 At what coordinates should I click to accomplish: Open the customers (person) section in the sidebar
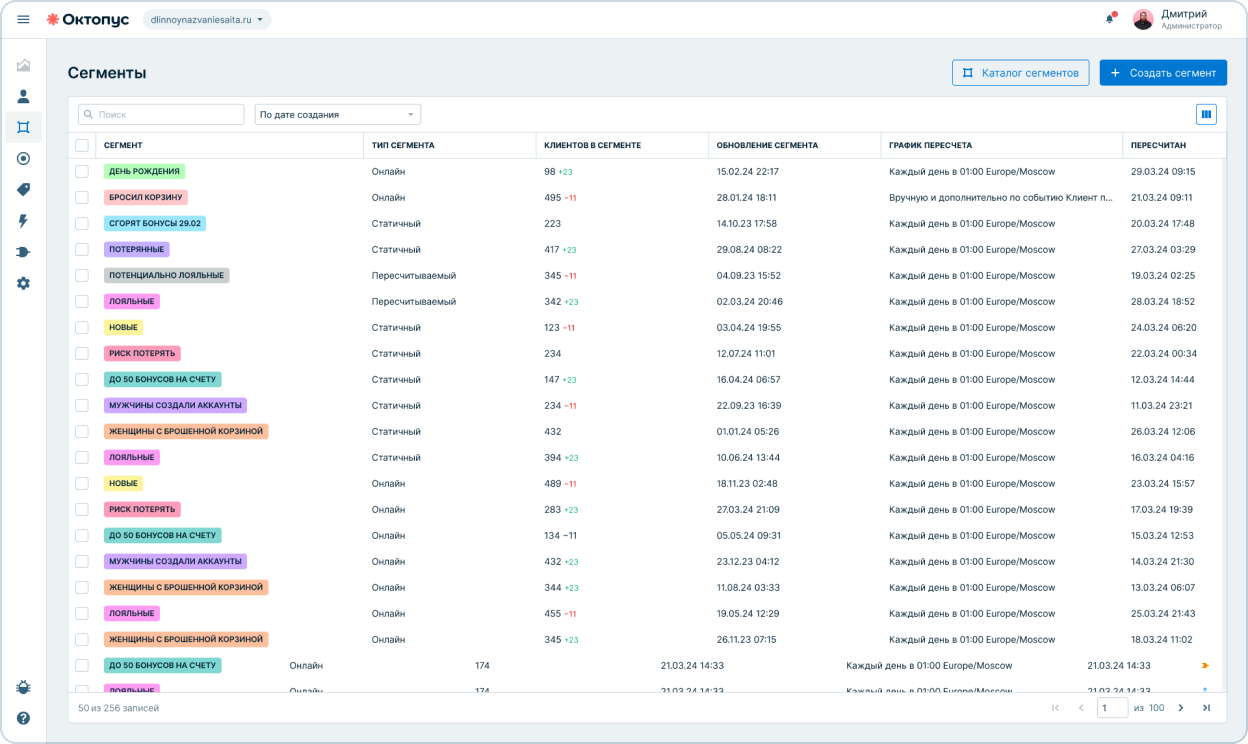23,96
